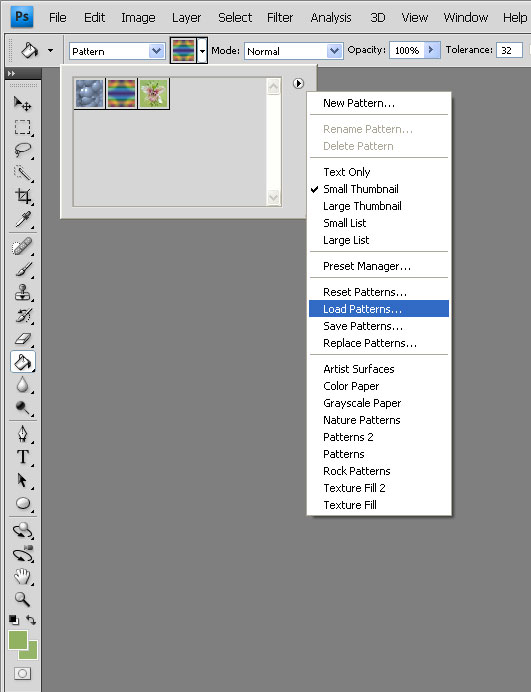Select the Lasso tool

tap(23, 150)
